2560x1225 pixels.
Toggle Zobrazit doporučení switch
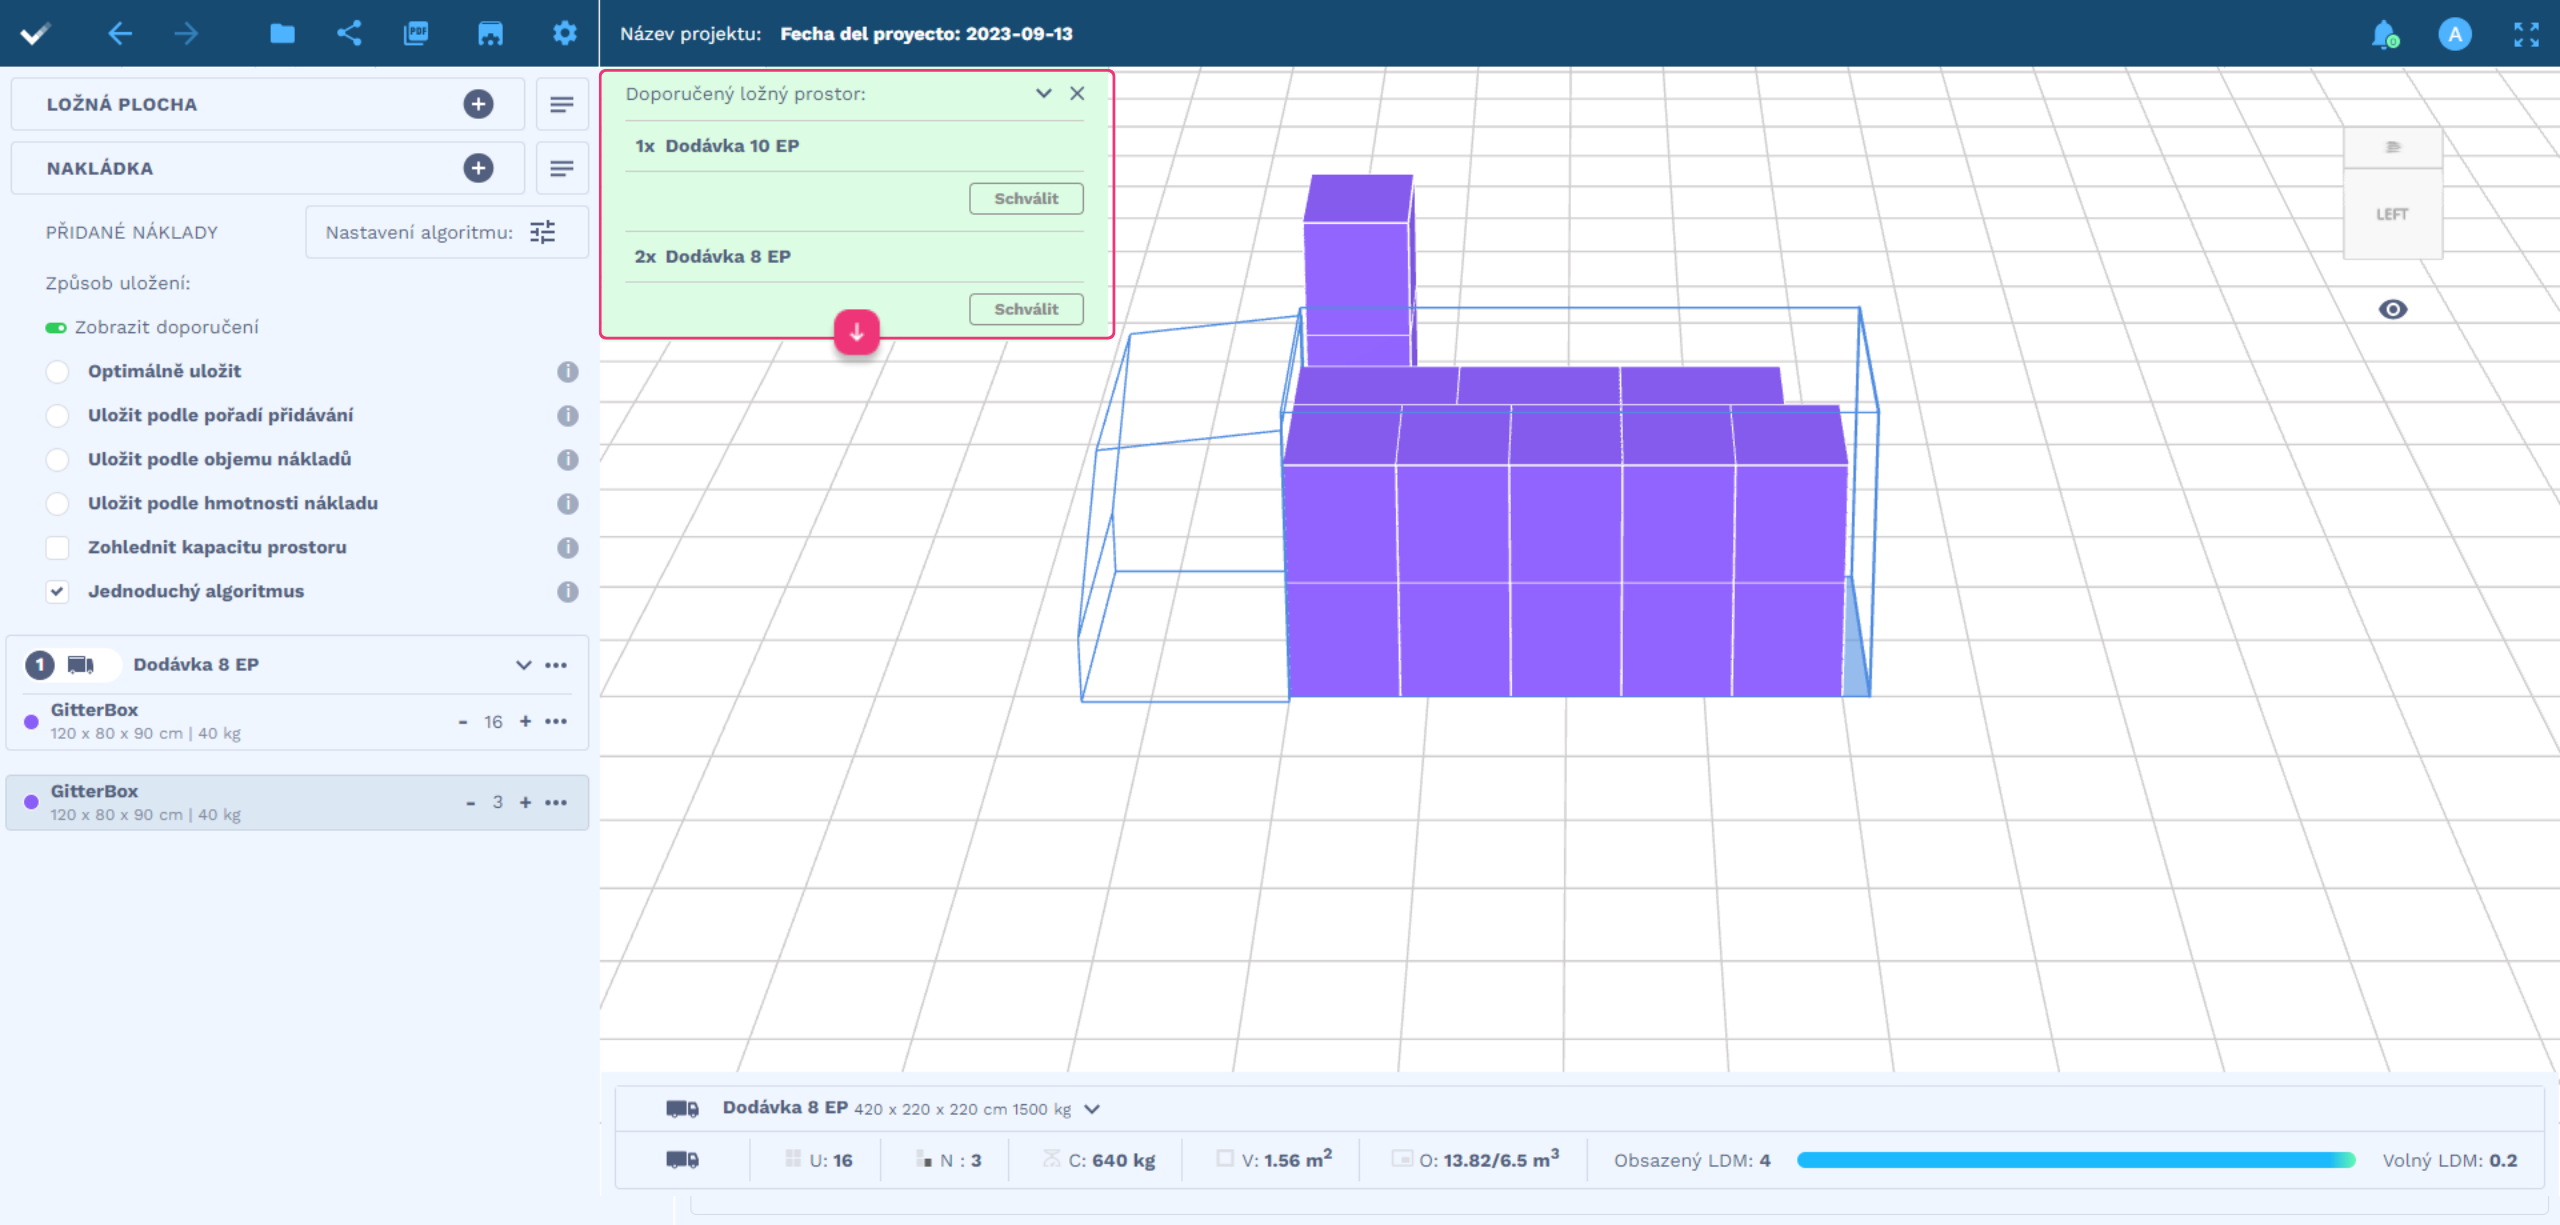56,328
